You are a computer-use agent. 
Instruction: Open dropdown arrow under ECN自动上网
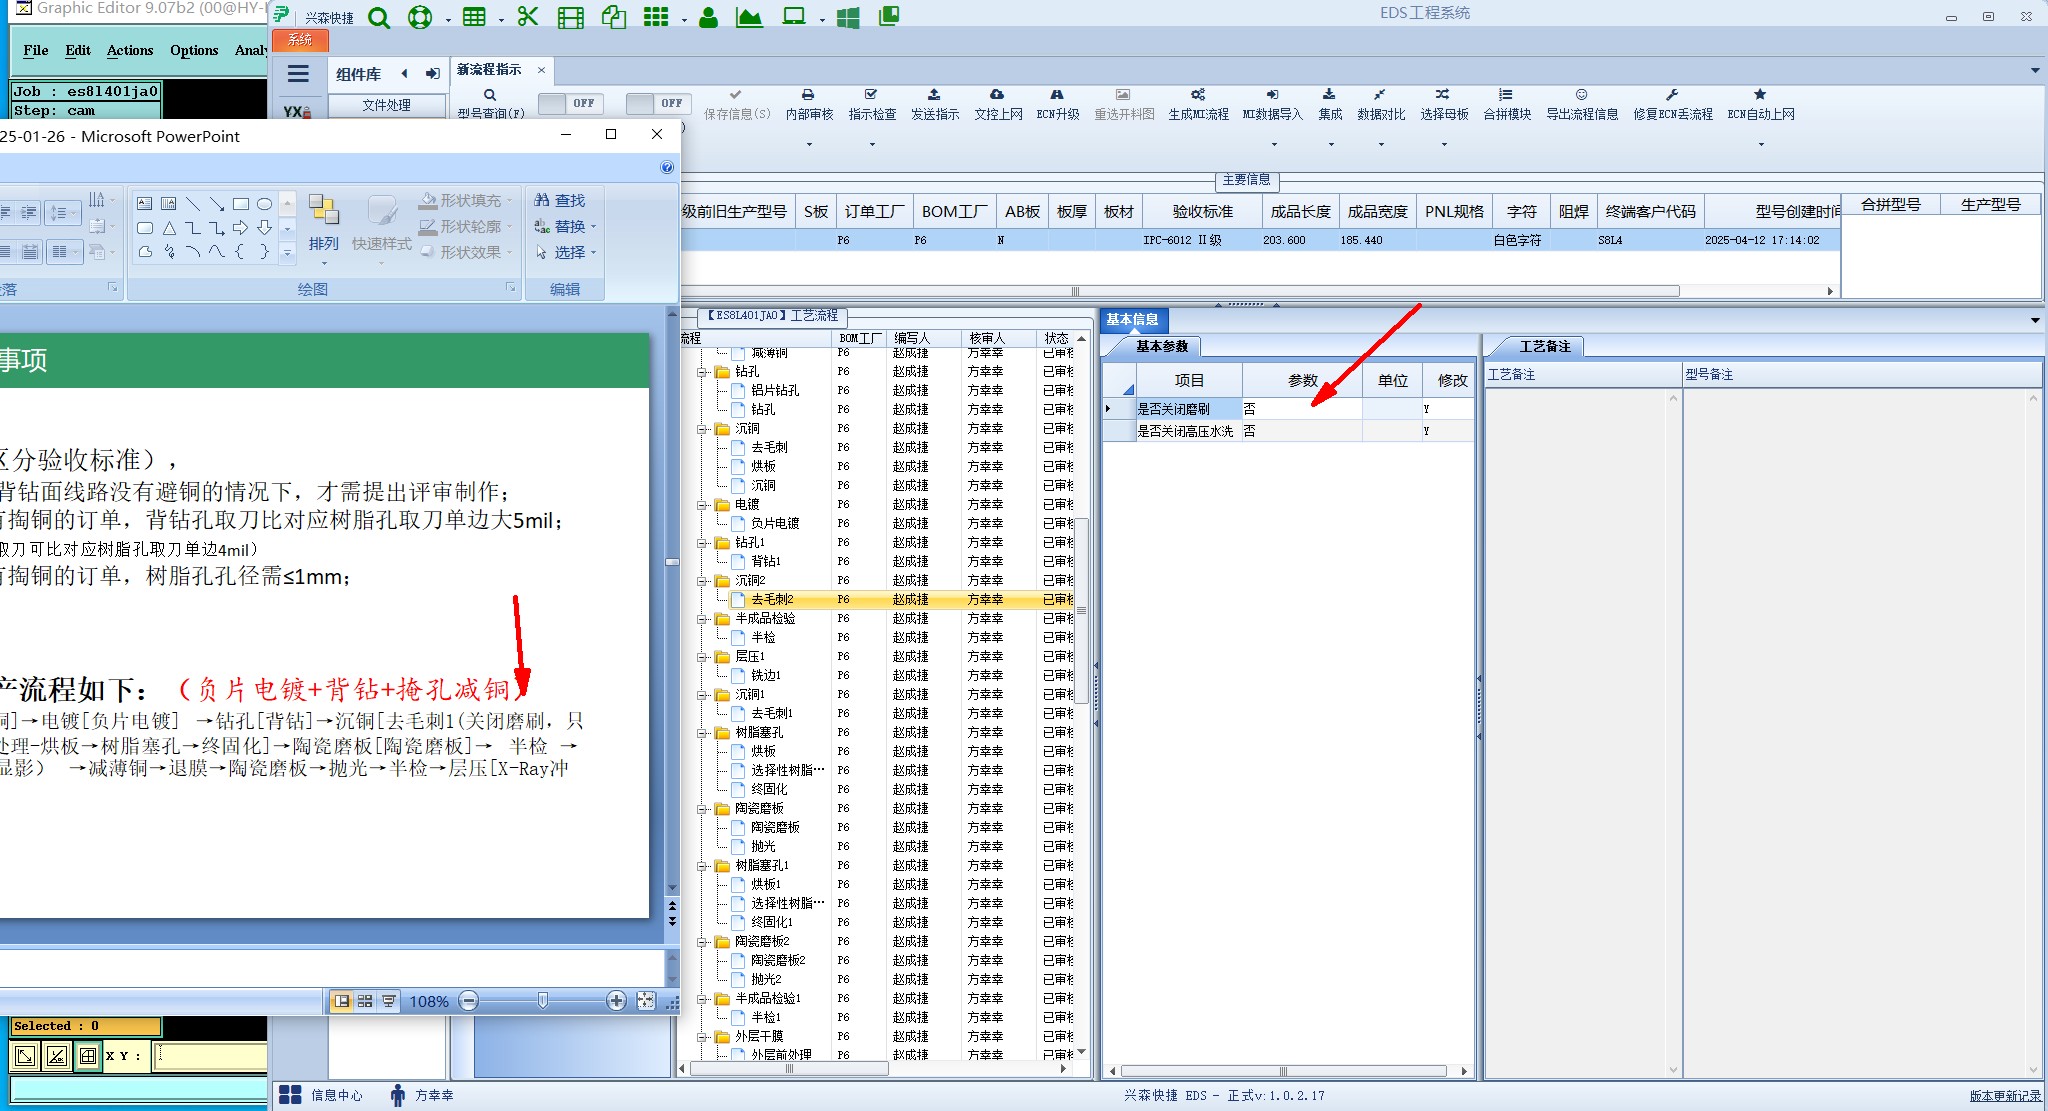1760,144
